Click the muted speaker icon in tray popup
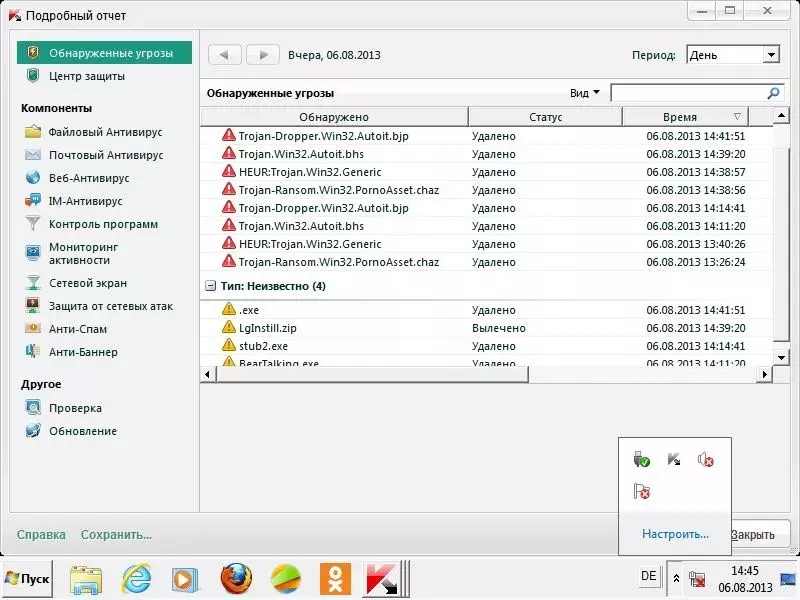The height and width of the screenshot is (600, 800). point(706,460)
